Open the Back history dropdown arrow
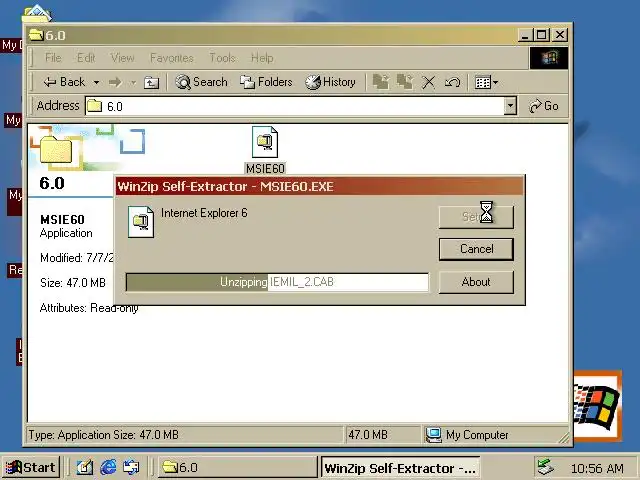The image size is (640, 480). [x=96, y=82]
